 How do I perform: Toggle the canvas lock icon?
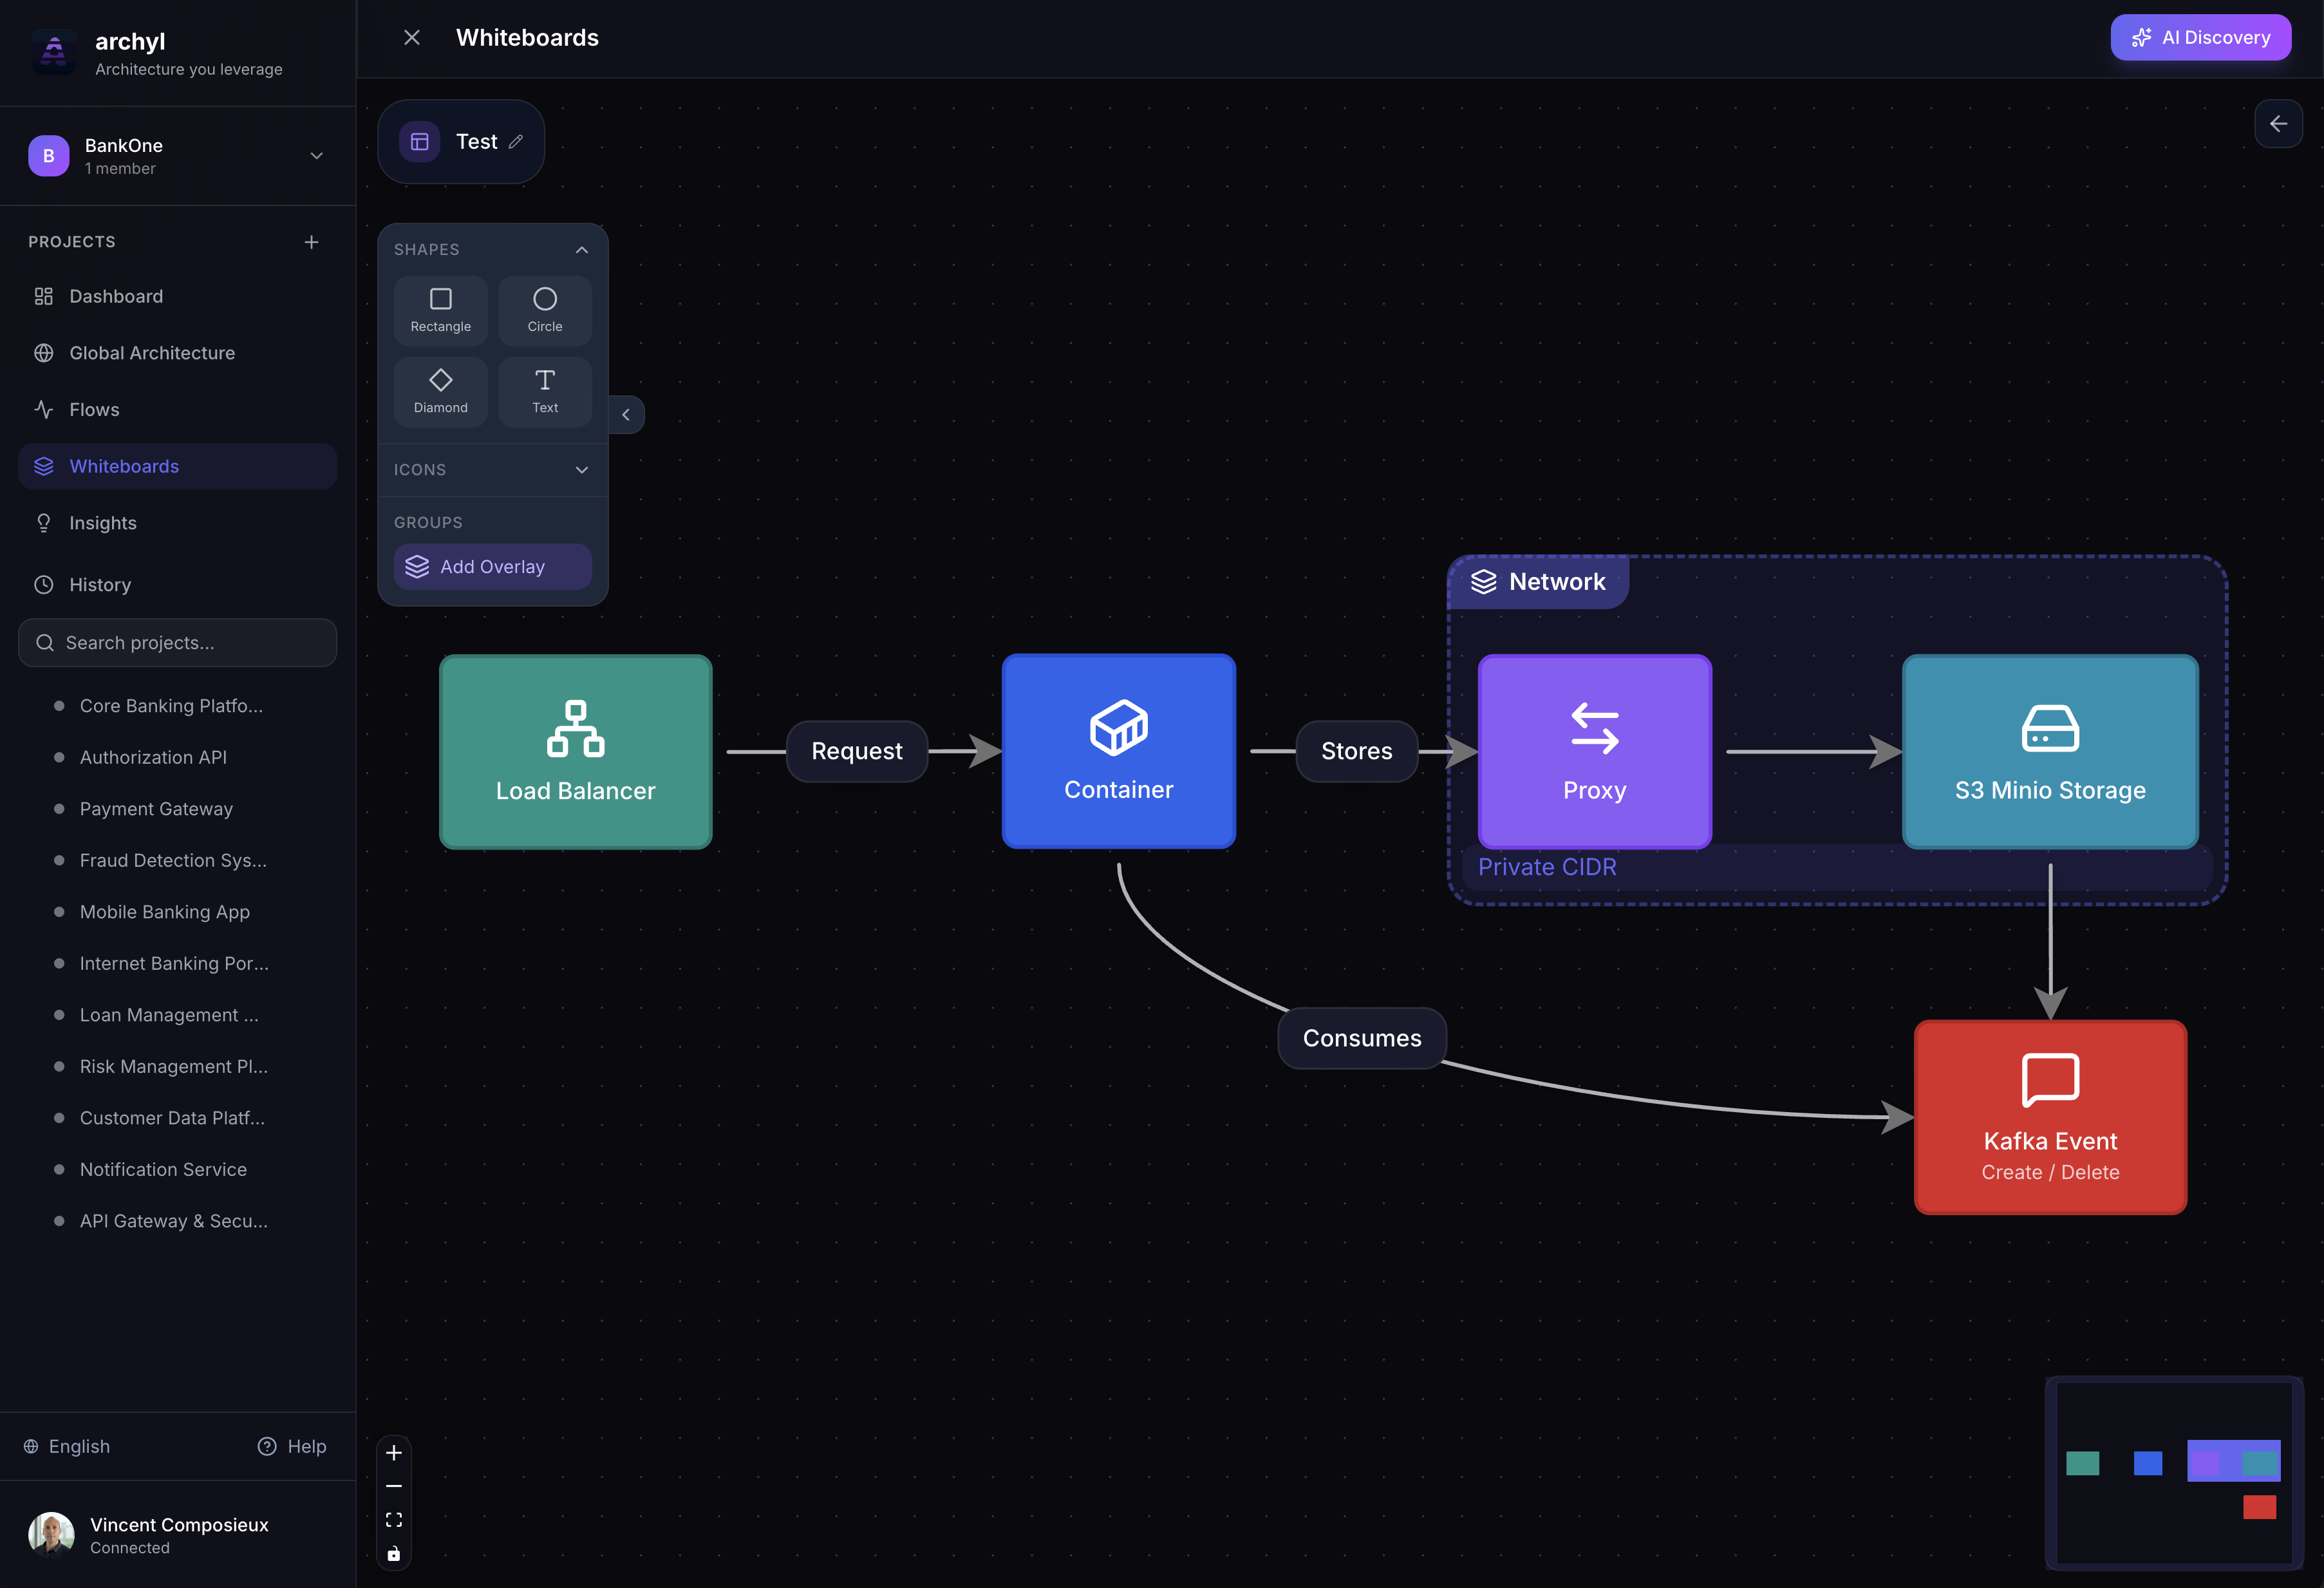394,1553
